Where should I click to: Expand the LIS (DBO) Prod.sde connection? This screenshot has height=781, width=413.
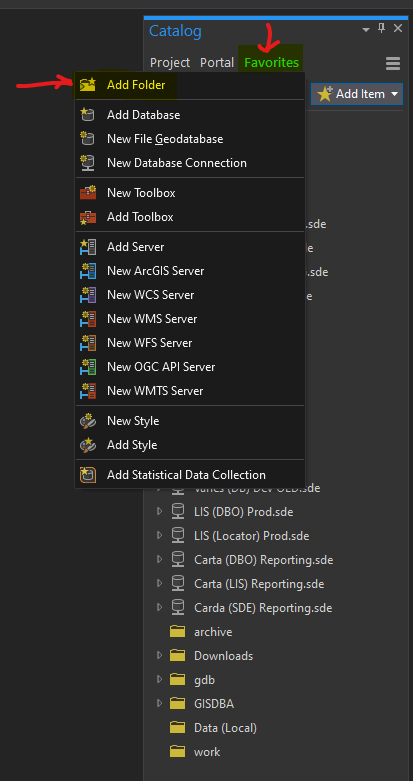(x=159, y=512)
